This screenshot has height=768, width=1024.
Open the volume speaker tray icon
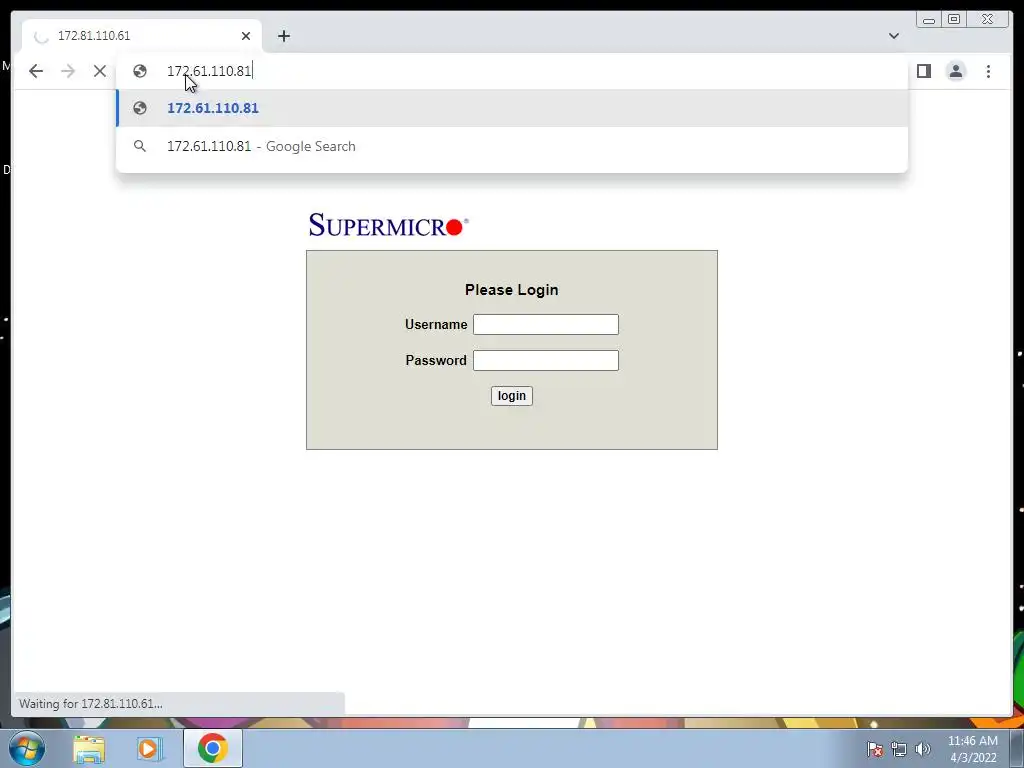(922, 749)
